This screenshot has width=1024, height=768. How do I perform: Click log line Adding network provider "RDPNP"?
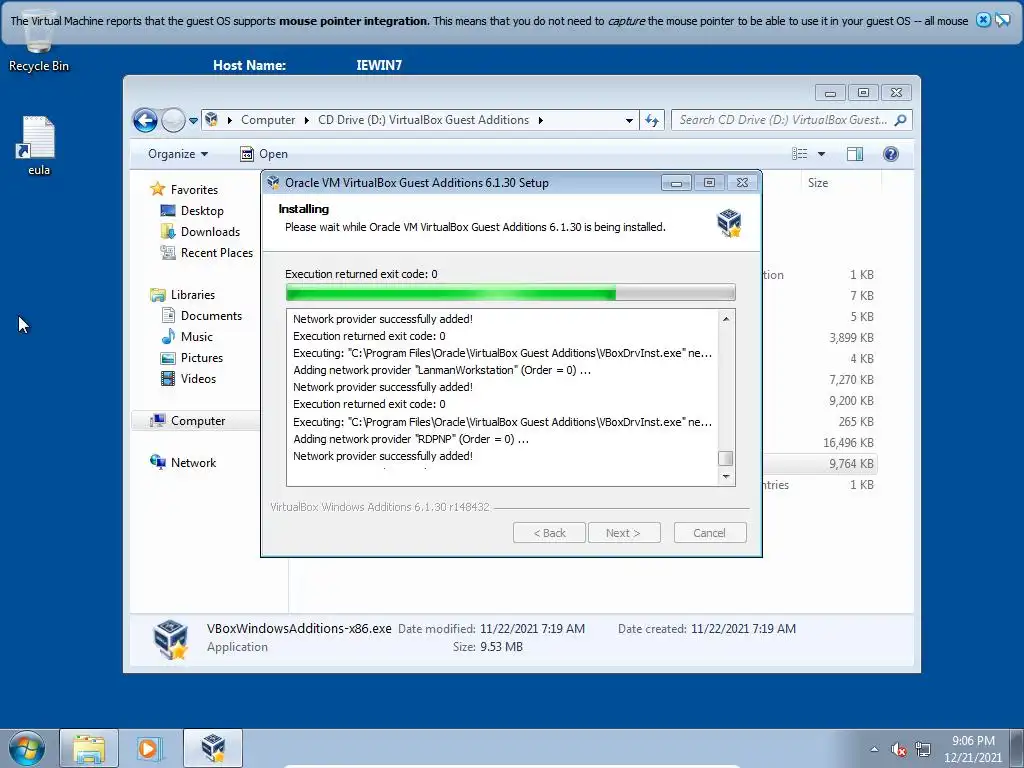tap(411, 440)
